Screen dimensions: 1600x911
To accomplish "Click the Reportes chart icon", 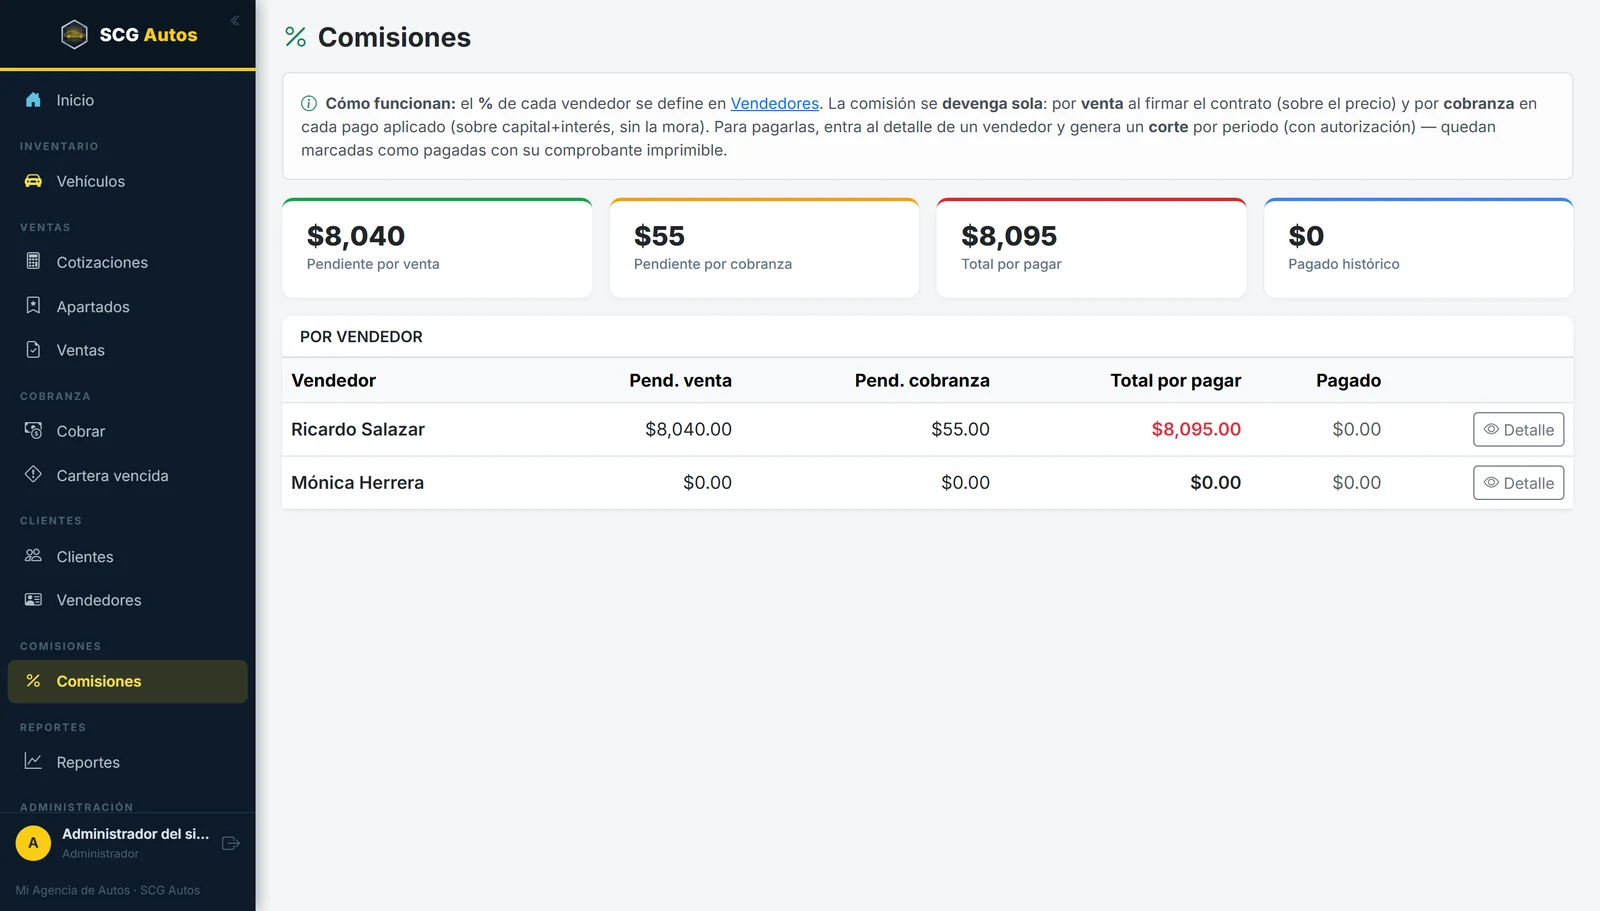I will [33, 761].
